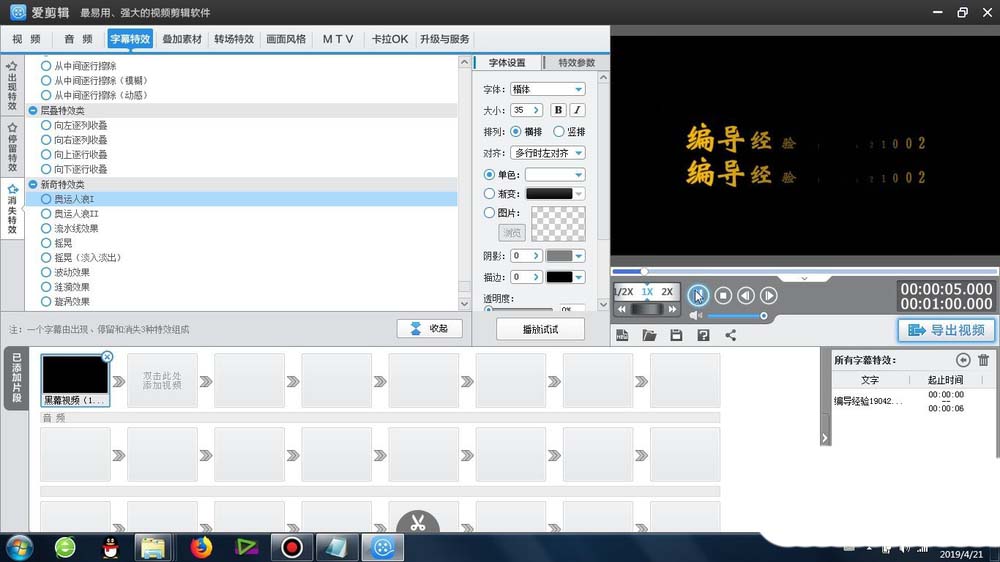Increase font size stepper arrow
The image size is (1000, 562).
(x=536, y=110)
